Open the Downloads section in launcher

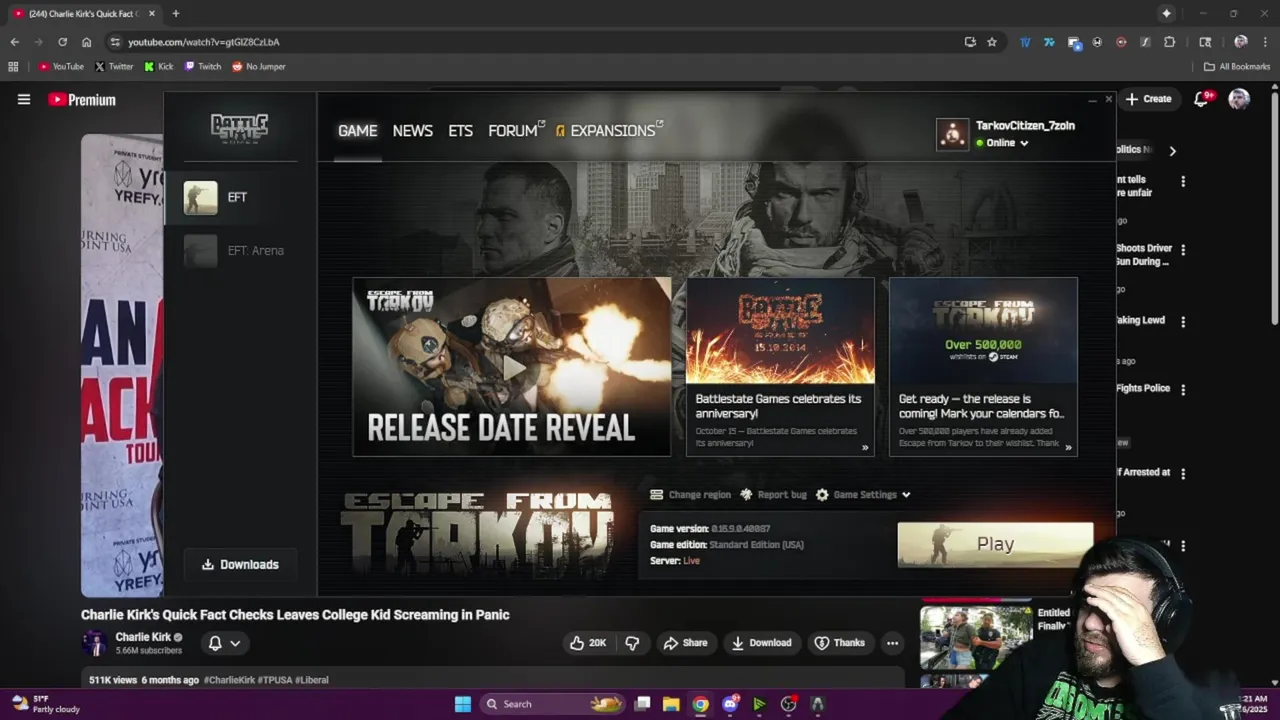(240, 564)
